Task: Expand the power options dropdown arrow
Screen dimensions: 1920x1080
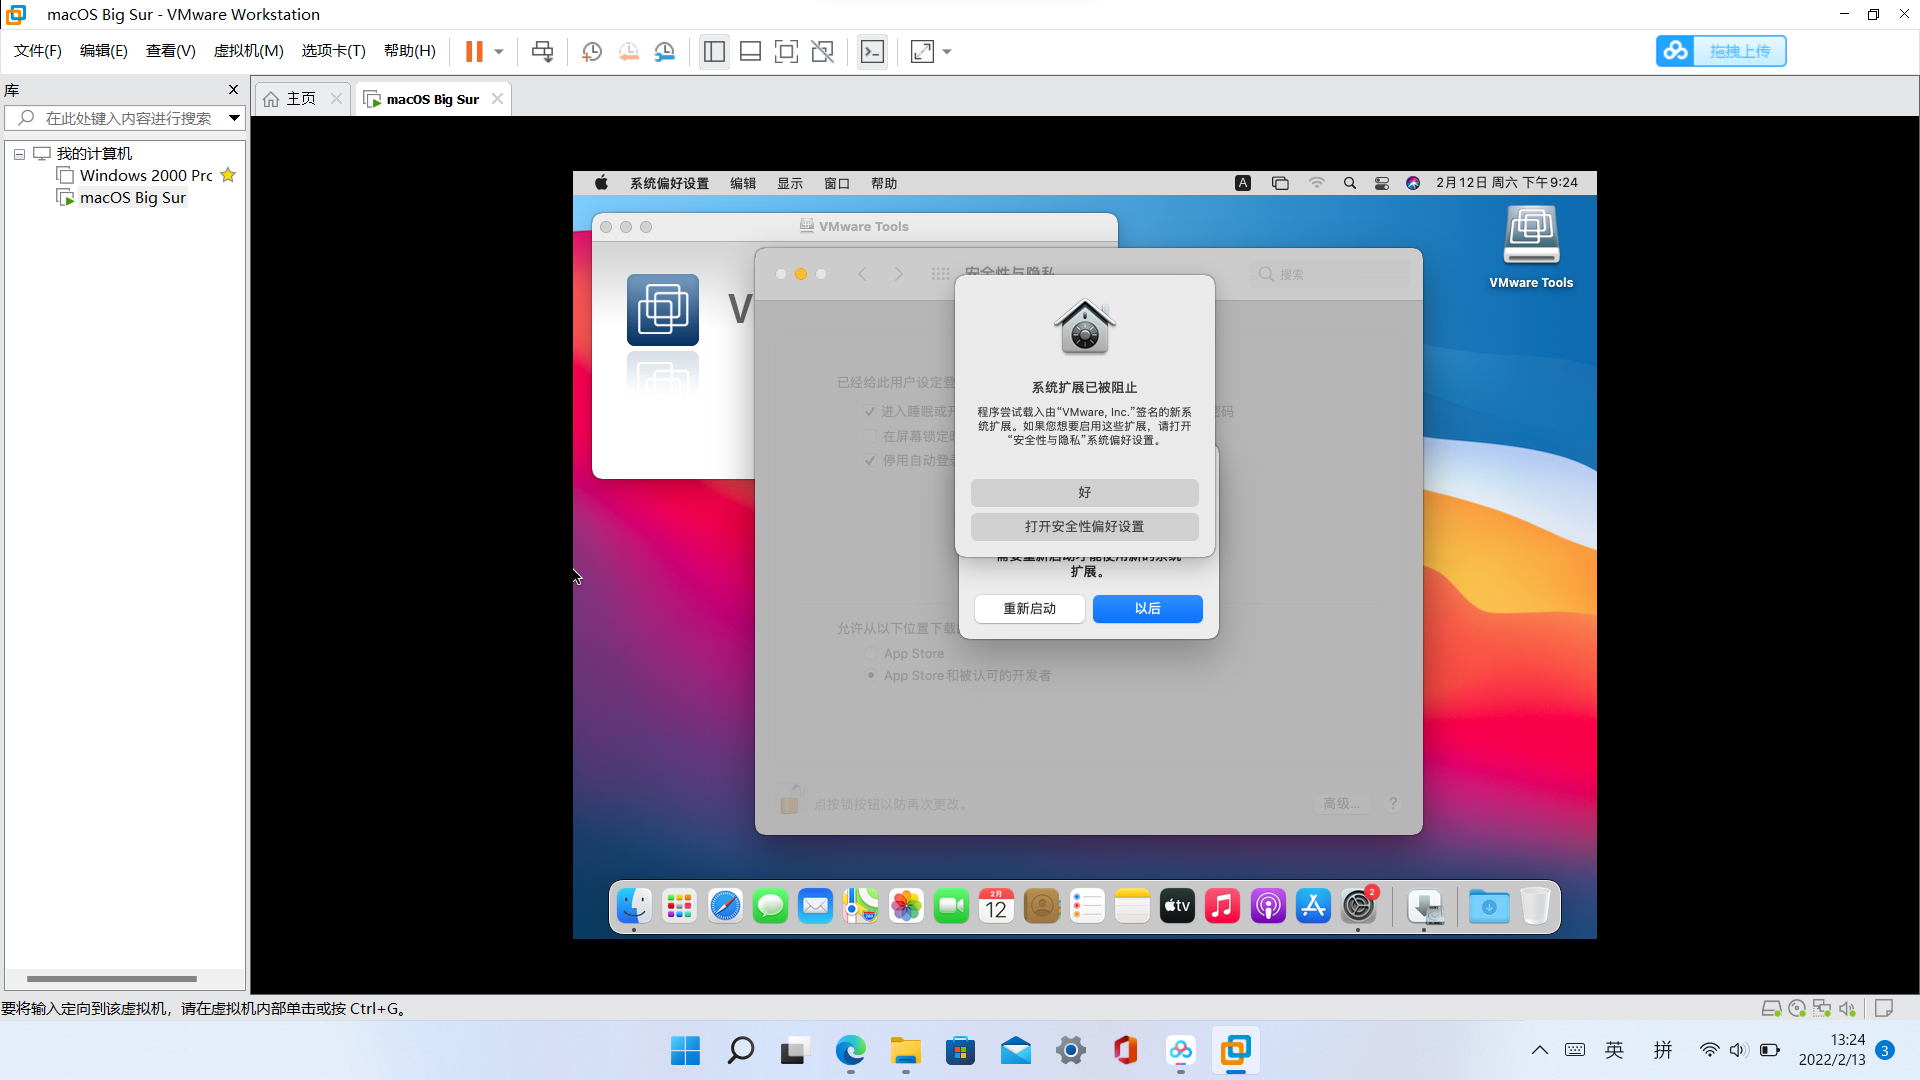Action: click(x=499, y=51)
